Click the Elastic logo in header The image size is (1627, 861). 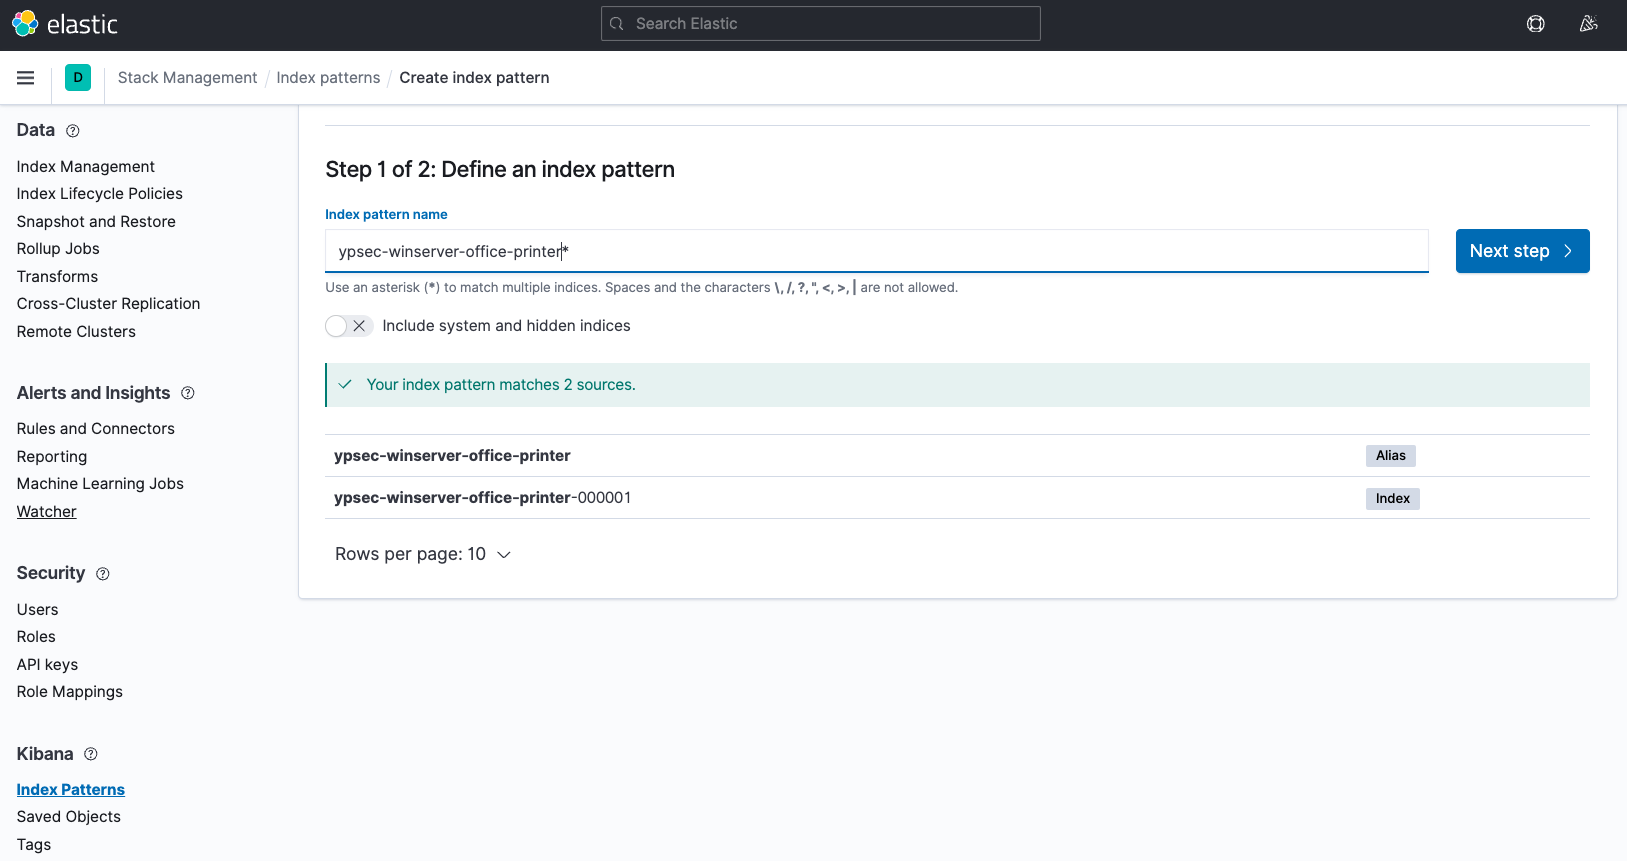65,24
